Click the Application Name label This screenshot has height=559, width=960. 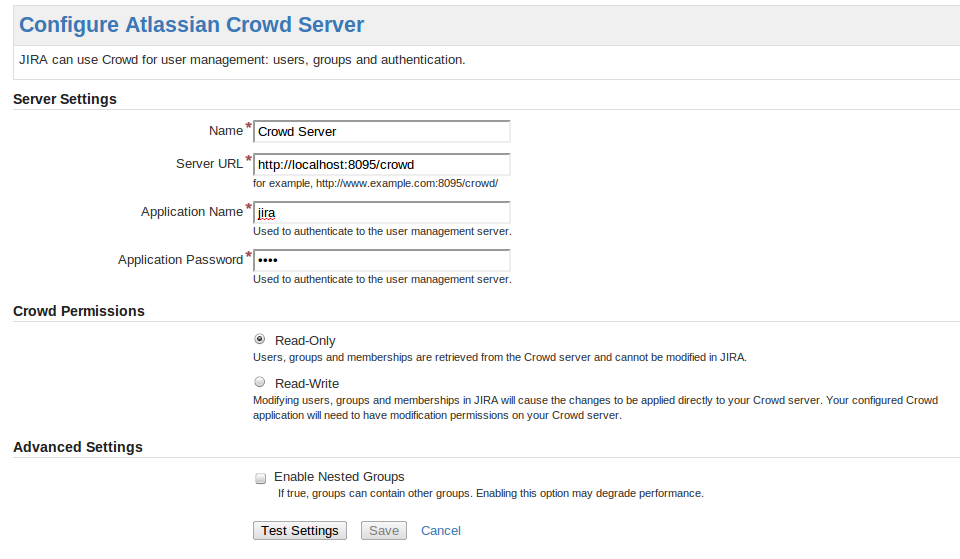click(x=192, y=211)
